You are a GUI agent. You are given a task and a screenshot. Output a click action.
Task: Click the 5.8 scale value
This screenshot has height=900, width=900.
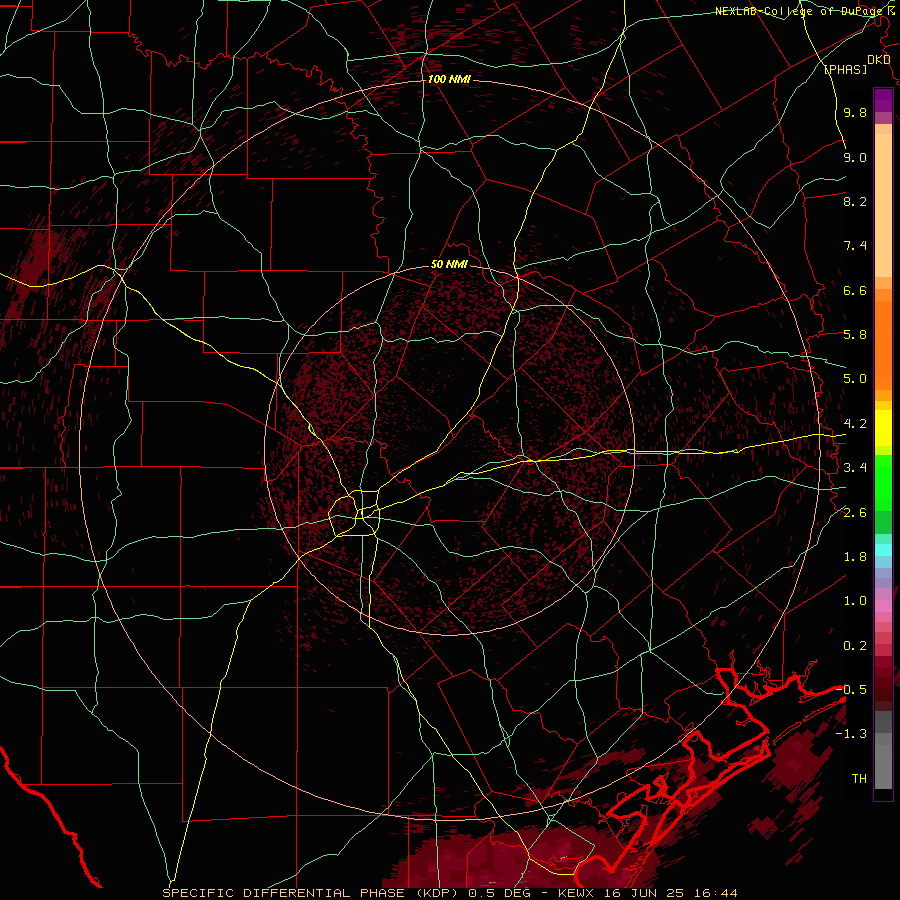[855, 335]
